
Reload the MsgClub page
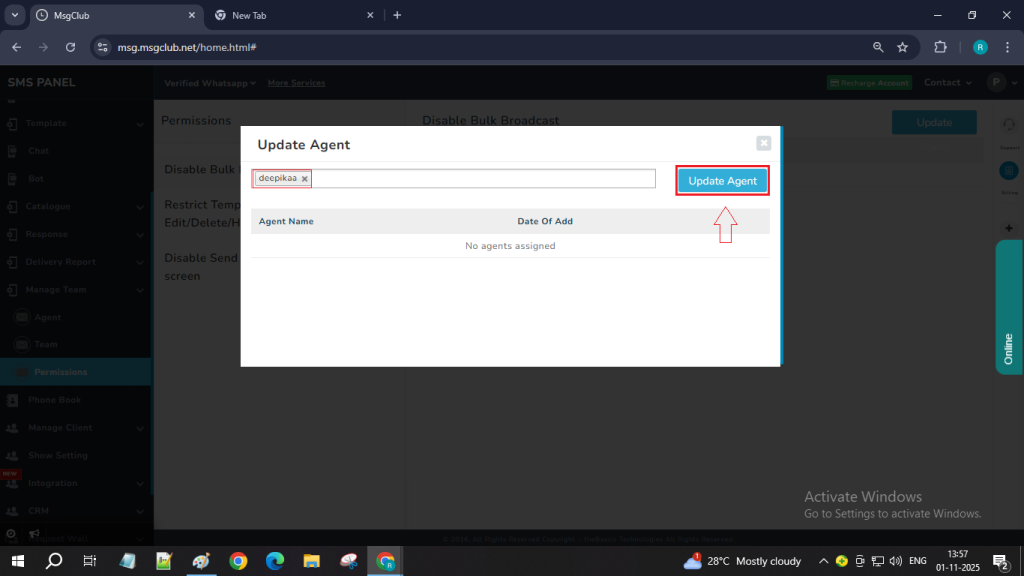70,47
